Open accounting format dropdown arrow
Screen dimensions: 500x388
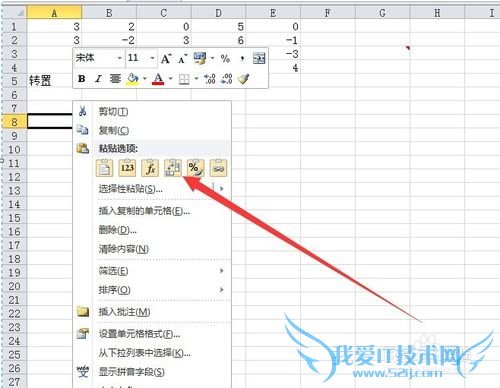(212, 58)
